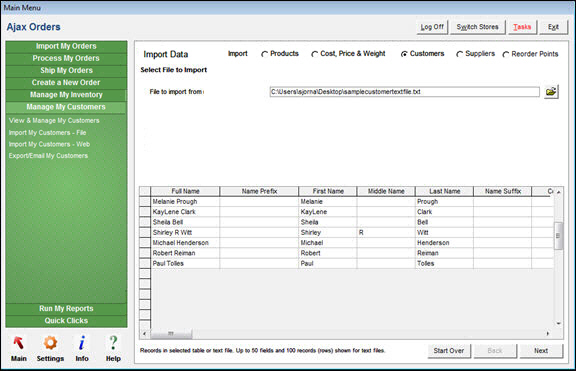576x371 pixels.
Task: Click the grid's scroll down arrow
Action: 558,324
